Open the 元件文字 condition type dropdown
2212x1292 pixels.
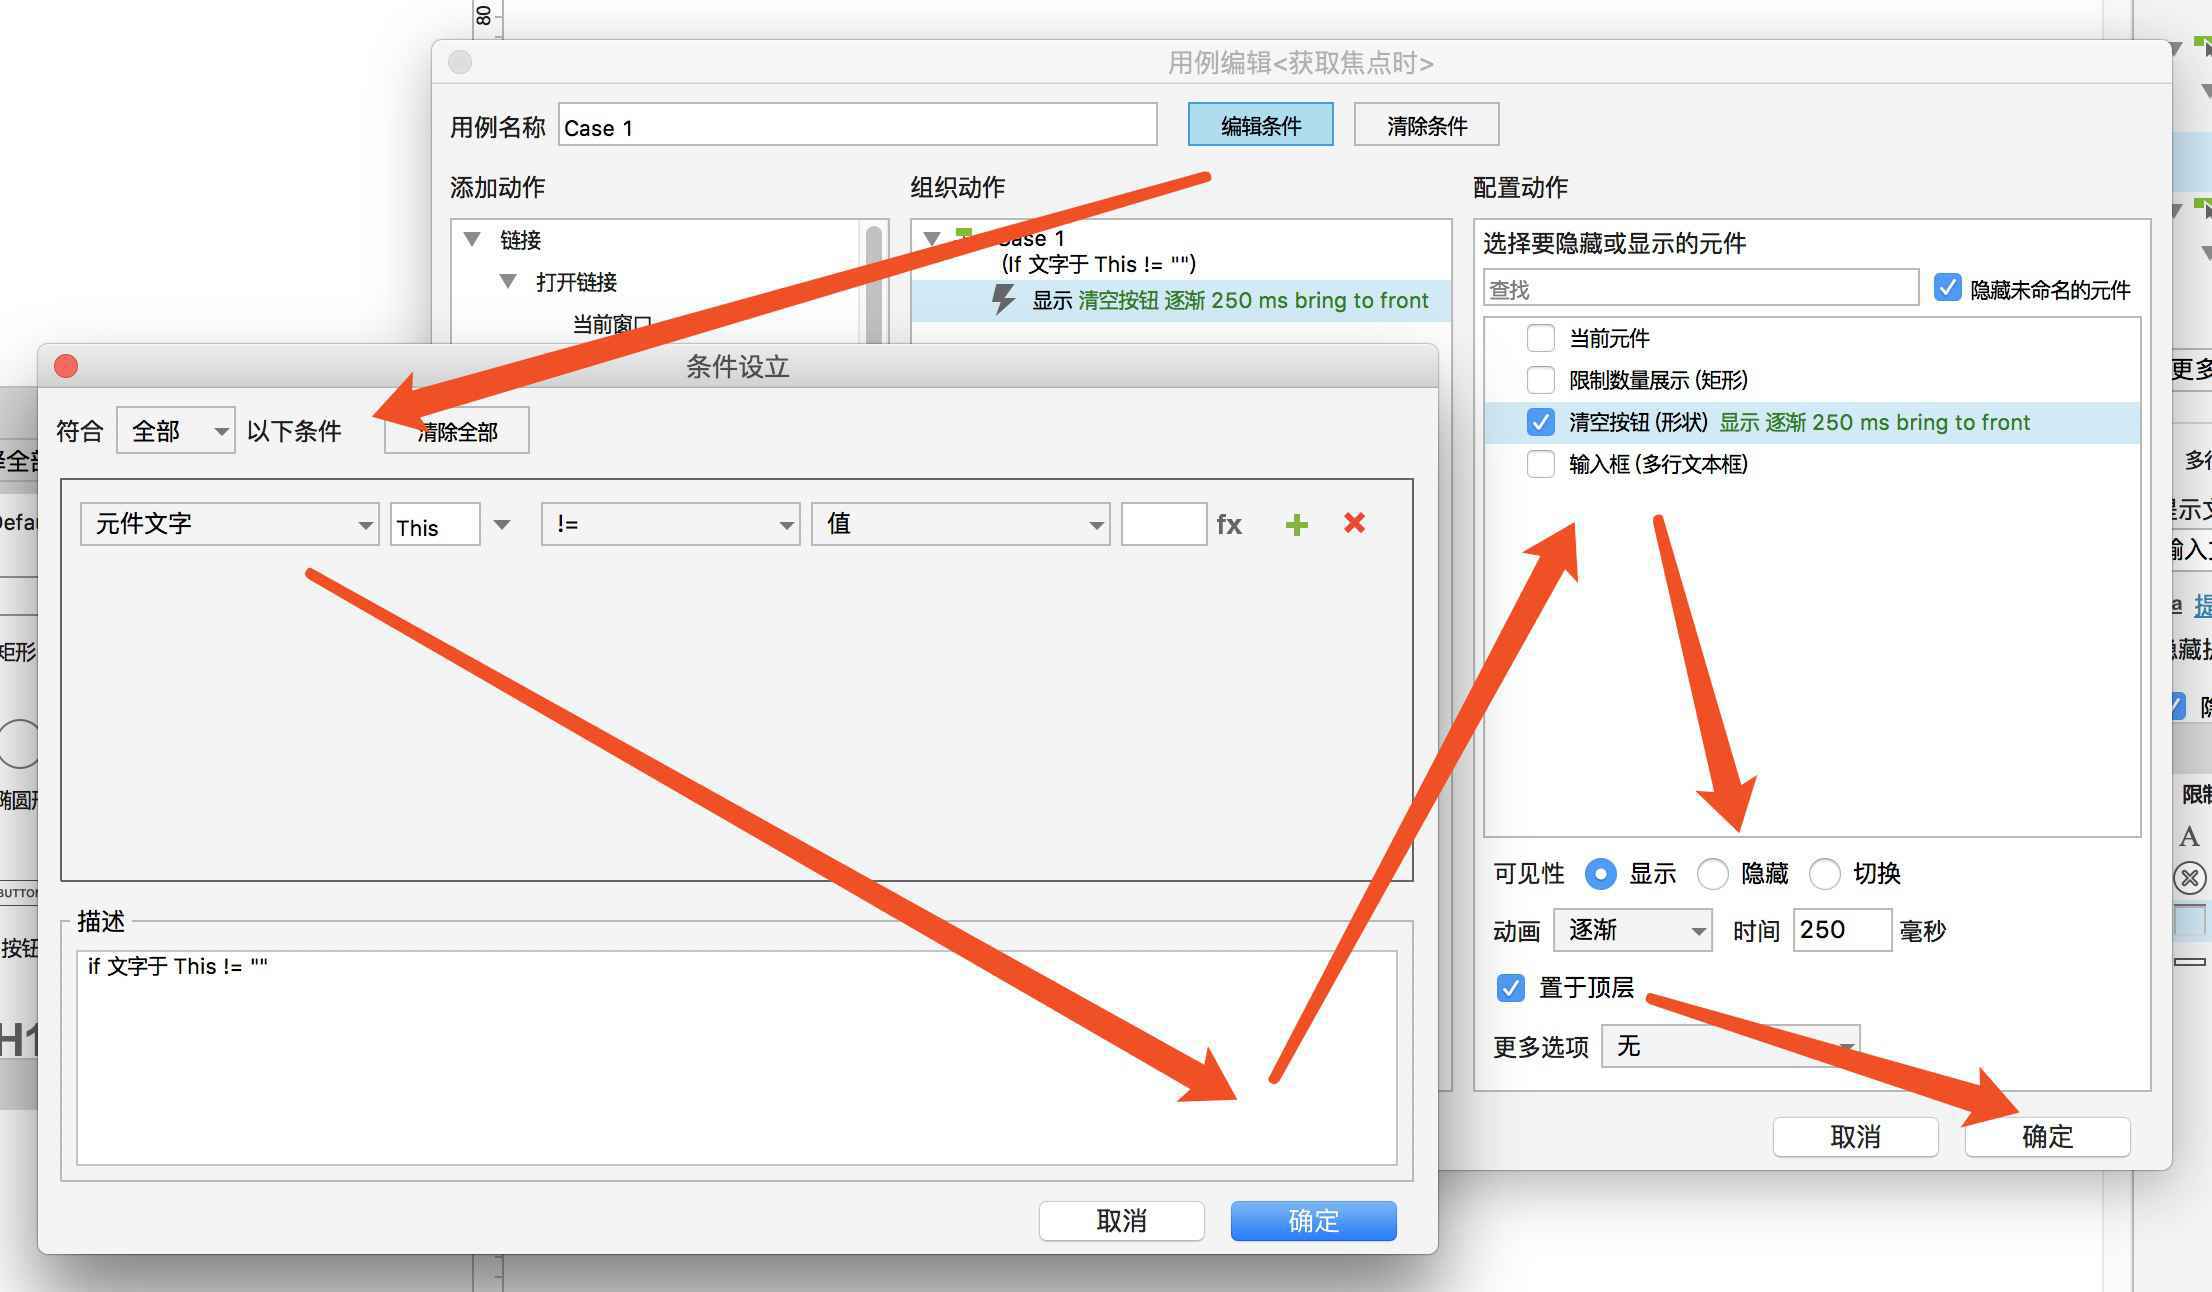[229, 524]
